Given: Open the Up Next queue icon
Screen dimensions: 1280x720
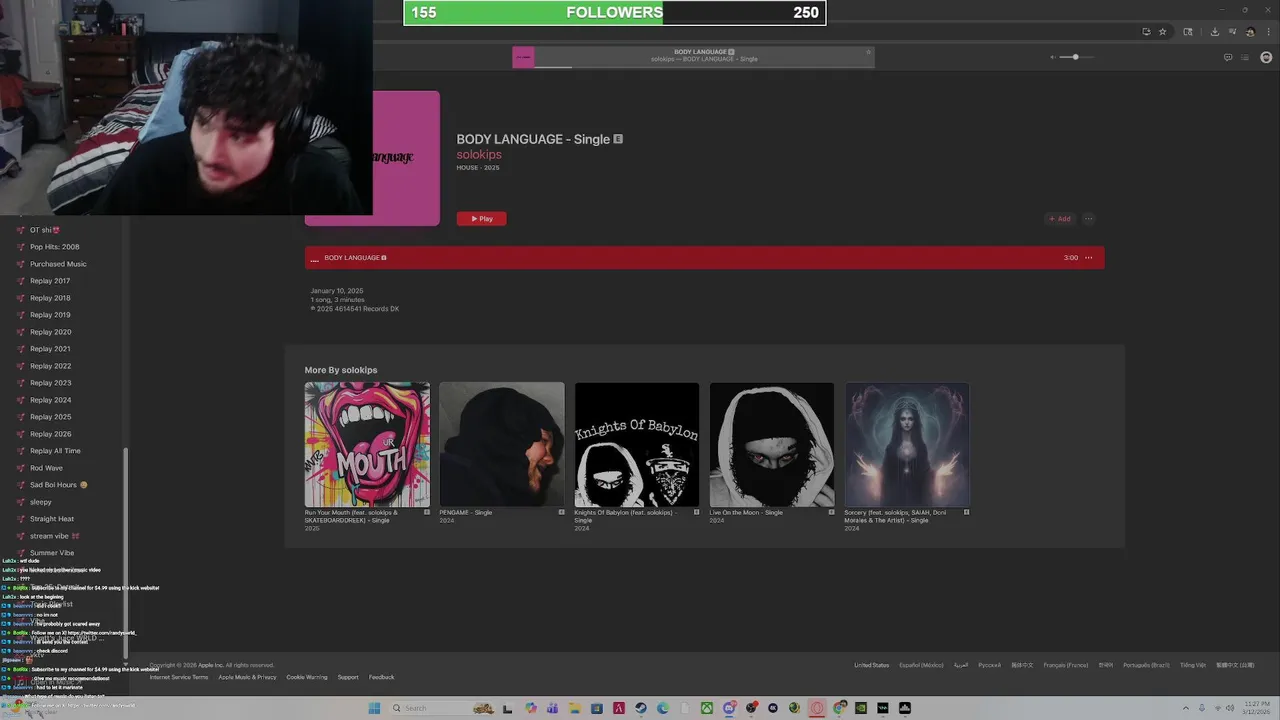Looking at the screenshot, I should [1243, 57].
